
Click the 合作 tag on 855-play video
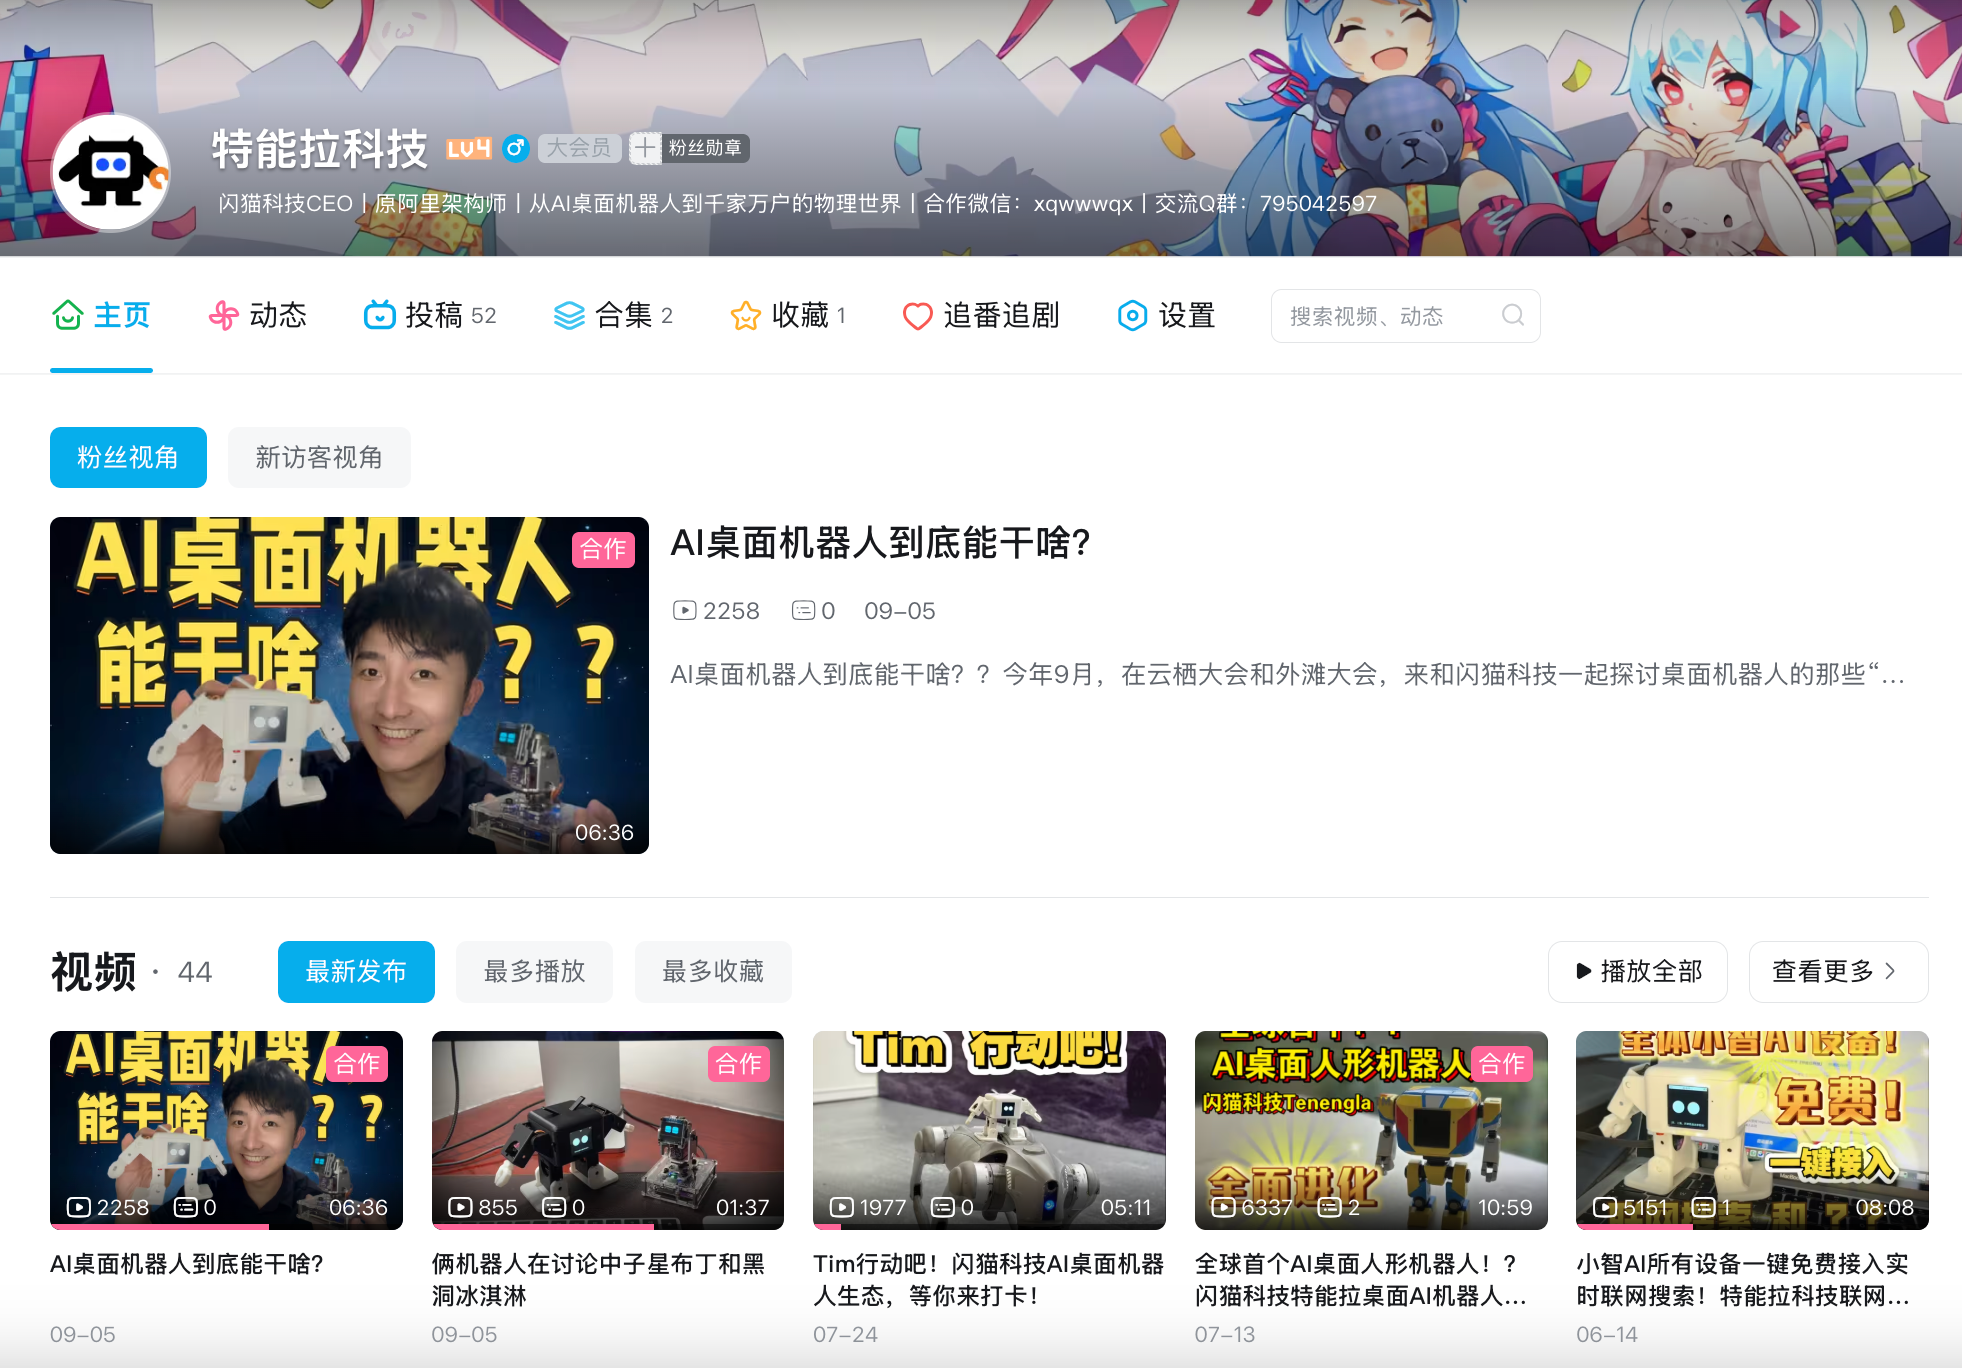pyautogui.click(x=739, y=1064)
